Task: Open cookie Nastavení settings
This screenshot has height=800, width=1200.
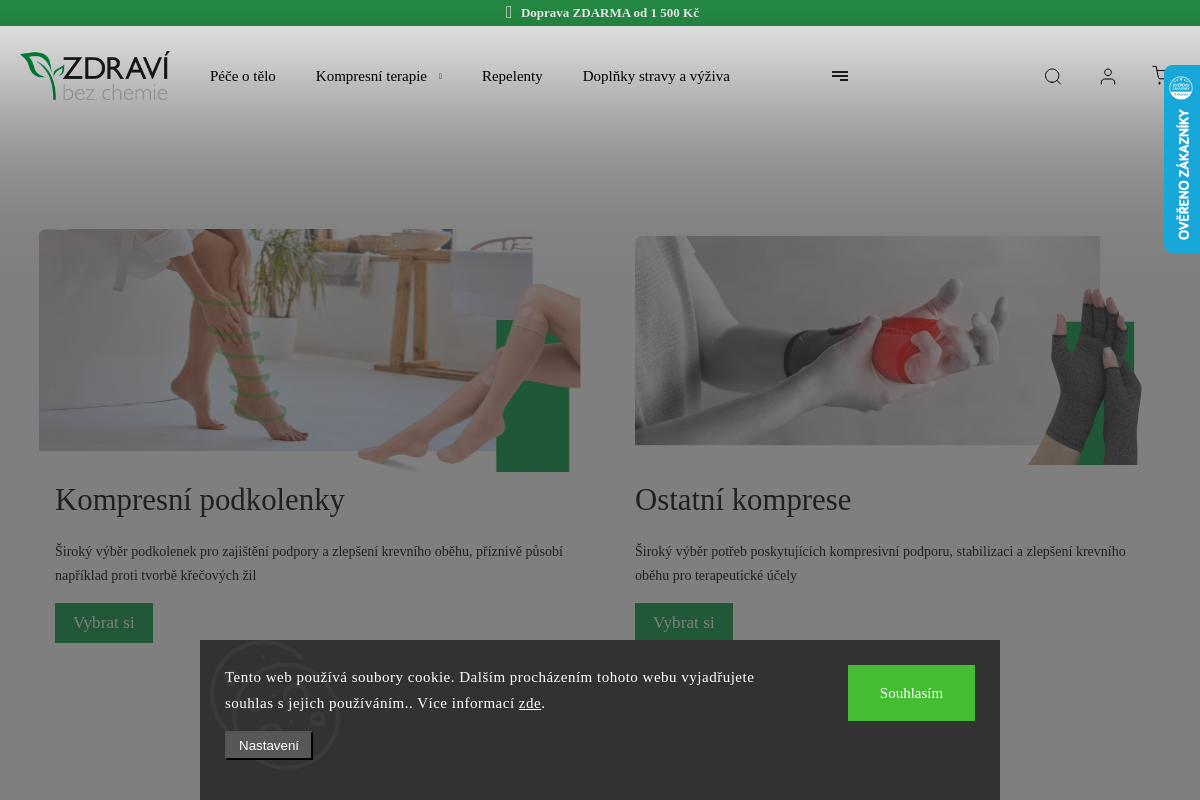Action: 268,745
